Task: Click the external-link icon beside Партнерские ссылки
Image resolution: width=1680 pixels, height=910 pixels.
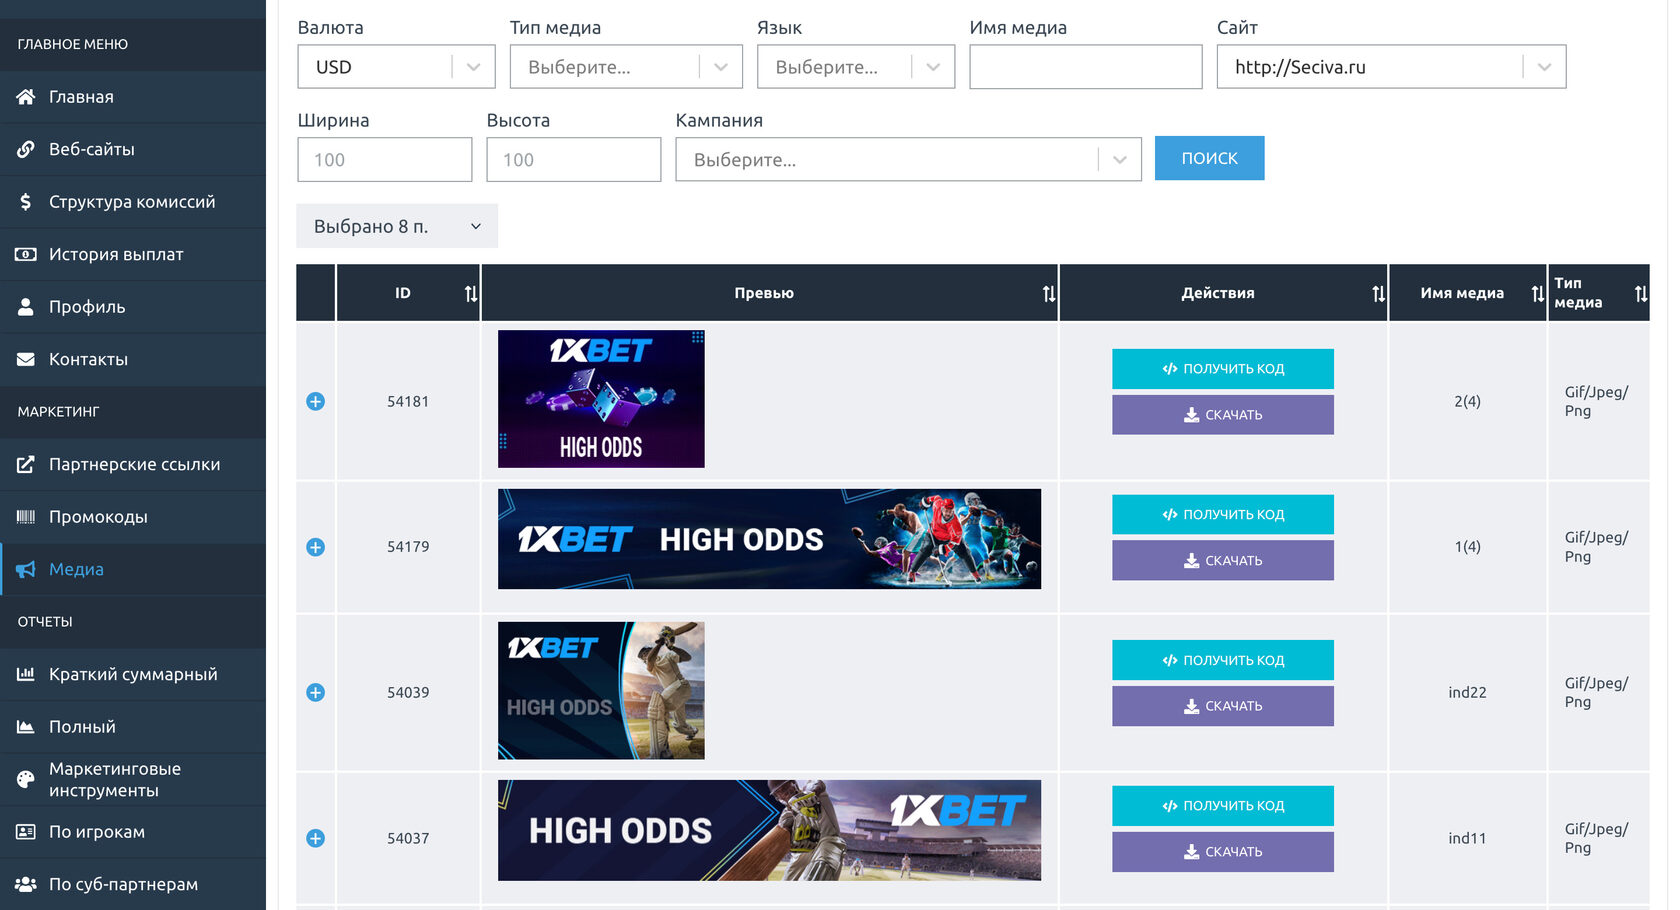Action: pos(26,464)
